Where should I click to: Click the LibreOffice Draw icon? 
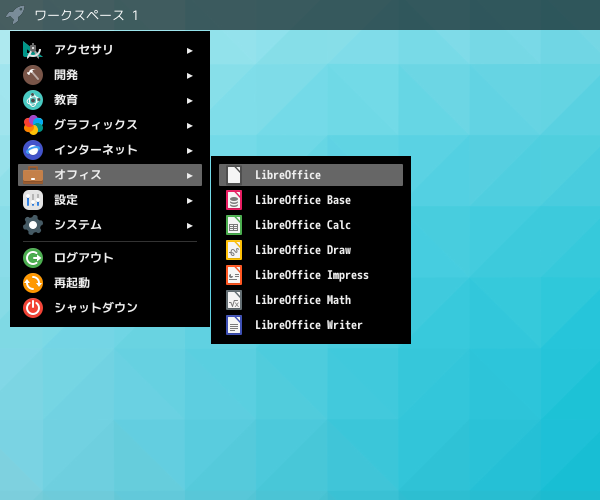pyautogui.click(x=234, y=250)
